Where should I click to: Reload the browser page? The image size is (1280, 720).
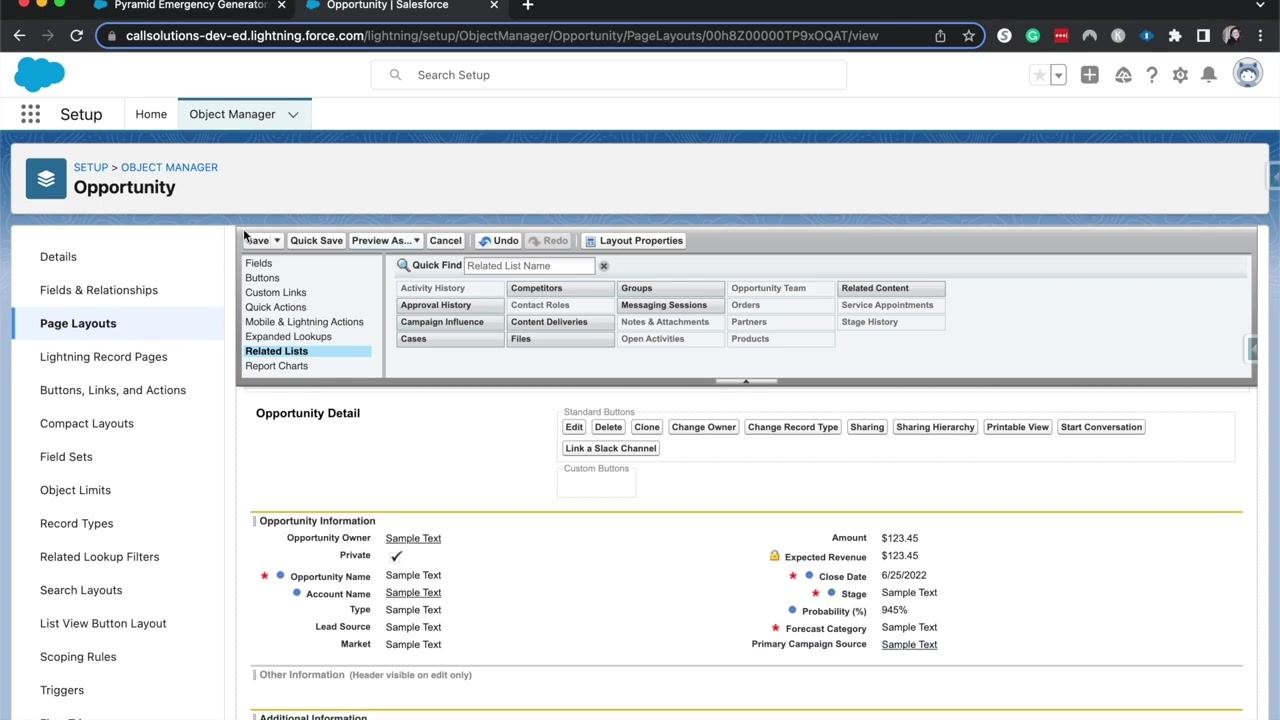click(x=76, y=36)
